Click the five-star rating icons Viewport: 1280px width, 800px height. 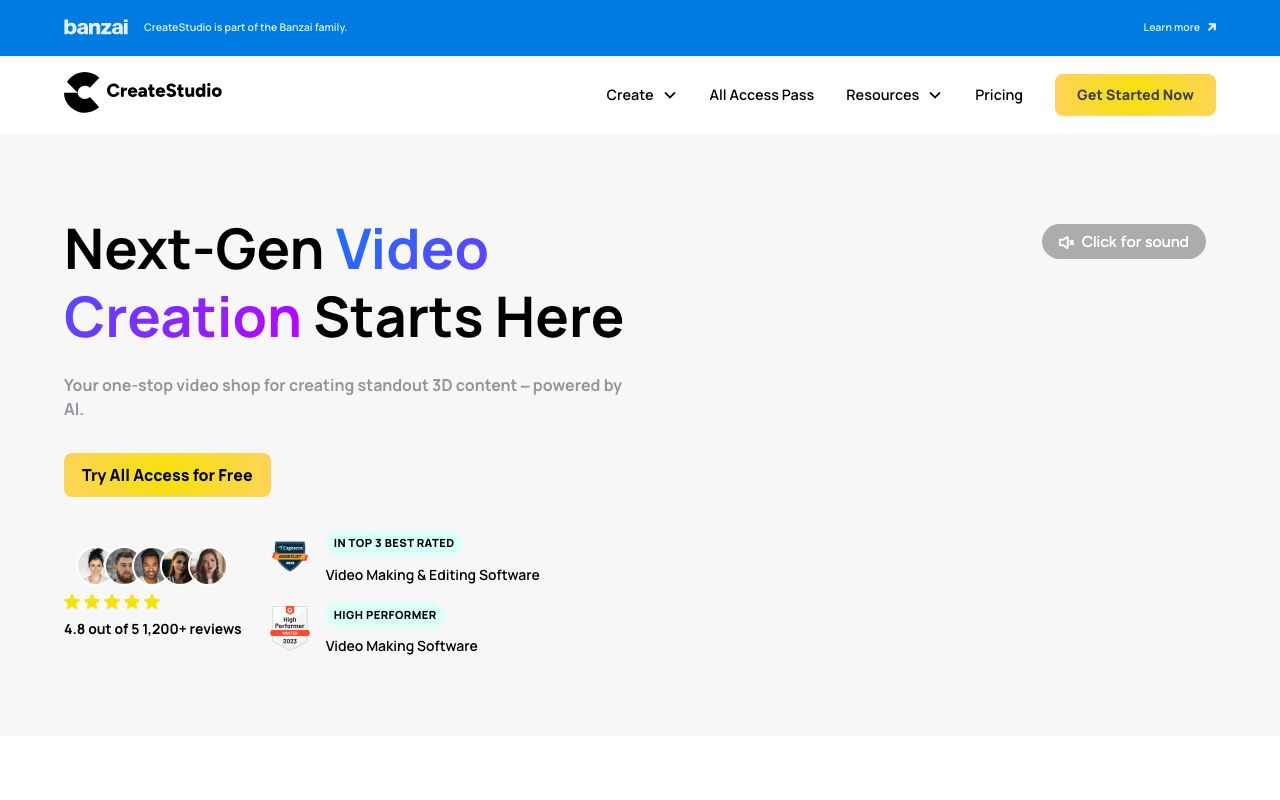(112, 602)
